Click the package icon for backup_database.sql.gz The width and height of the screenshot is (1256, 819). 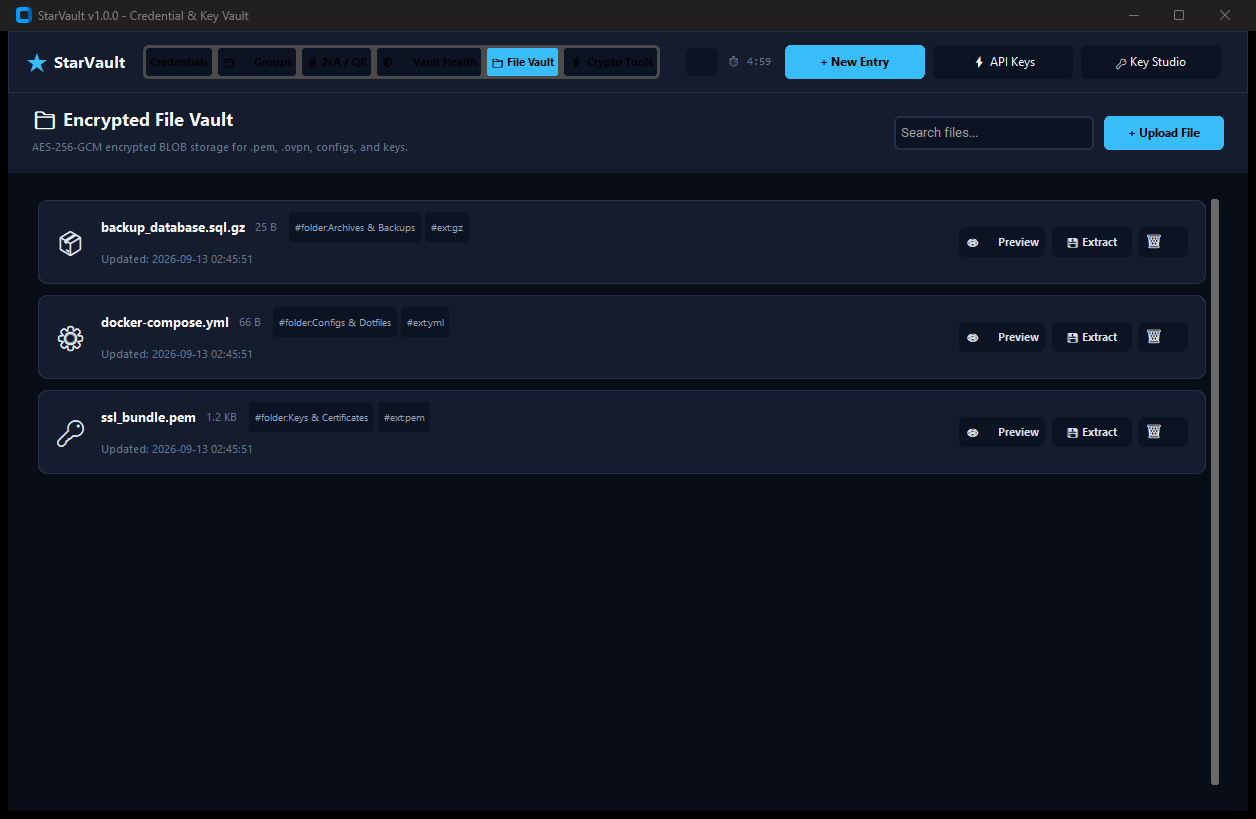pos(70,243)
